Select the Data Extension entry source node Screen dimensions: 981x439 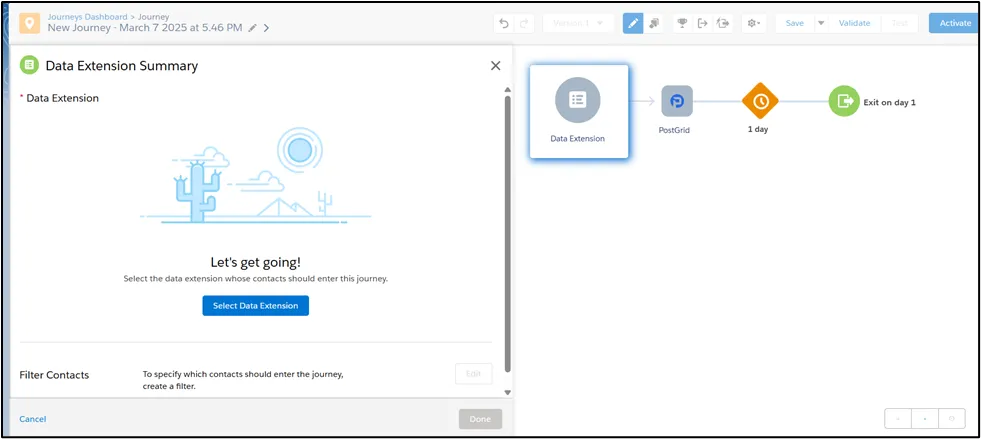pos(578,111)
